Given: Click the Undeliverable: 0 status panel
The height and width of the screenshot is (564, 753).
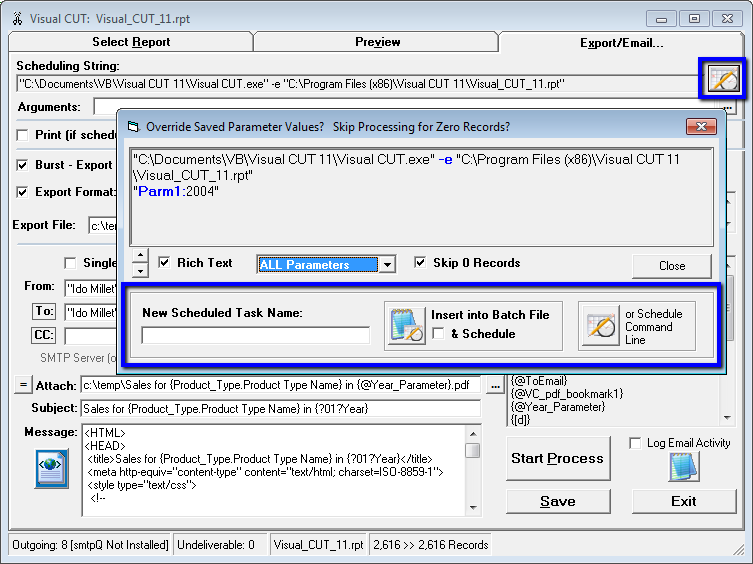Looking at the screenshot, I should pyautogui.click(x=219, y=545).
